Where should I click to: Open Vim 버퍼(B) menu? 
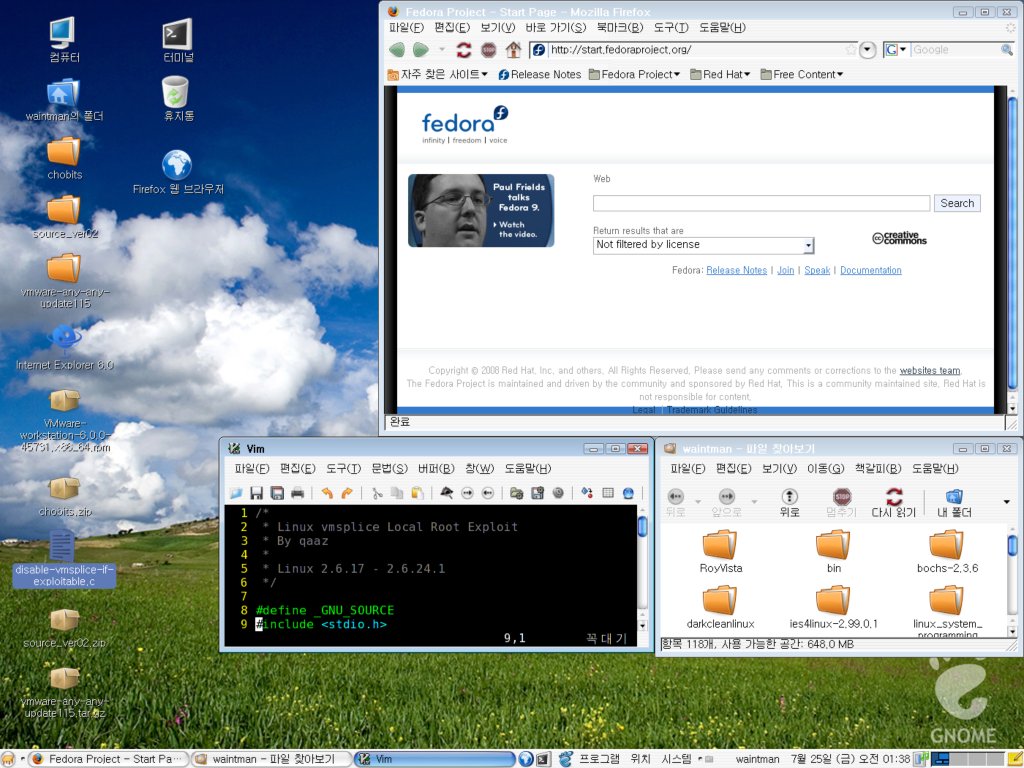pos(436,468)
